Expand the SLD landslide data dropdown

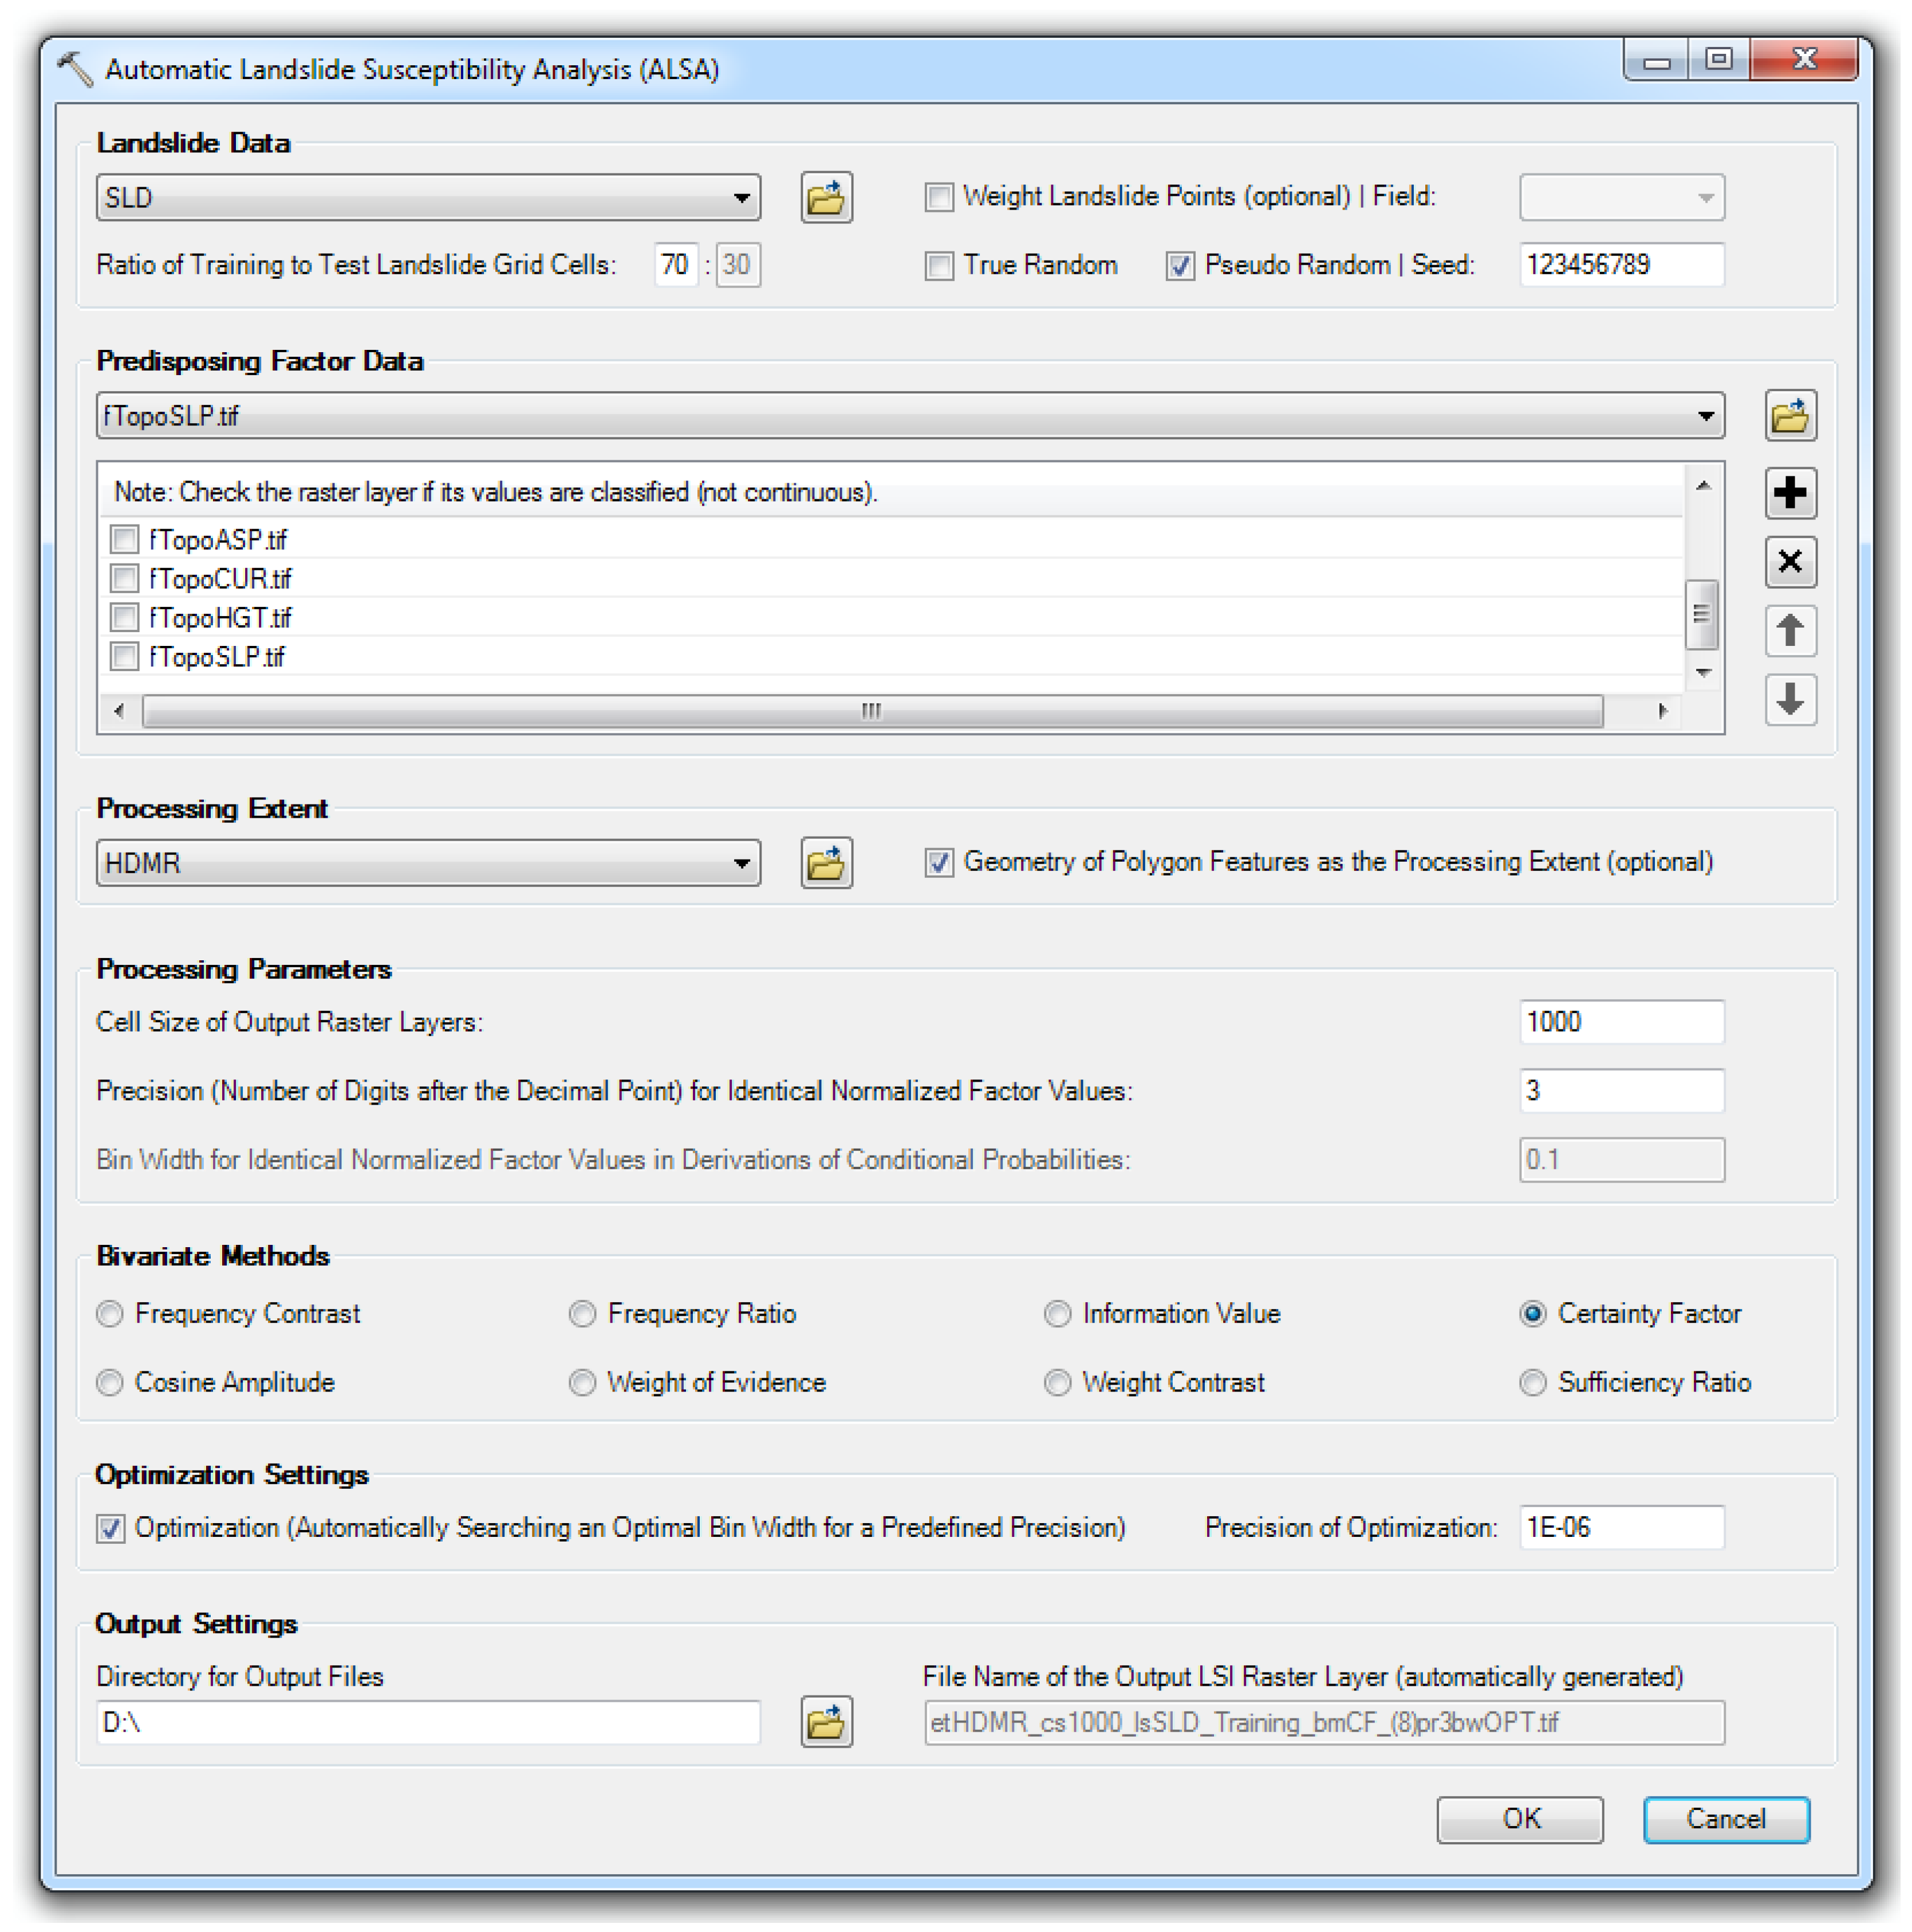(741, 198)
